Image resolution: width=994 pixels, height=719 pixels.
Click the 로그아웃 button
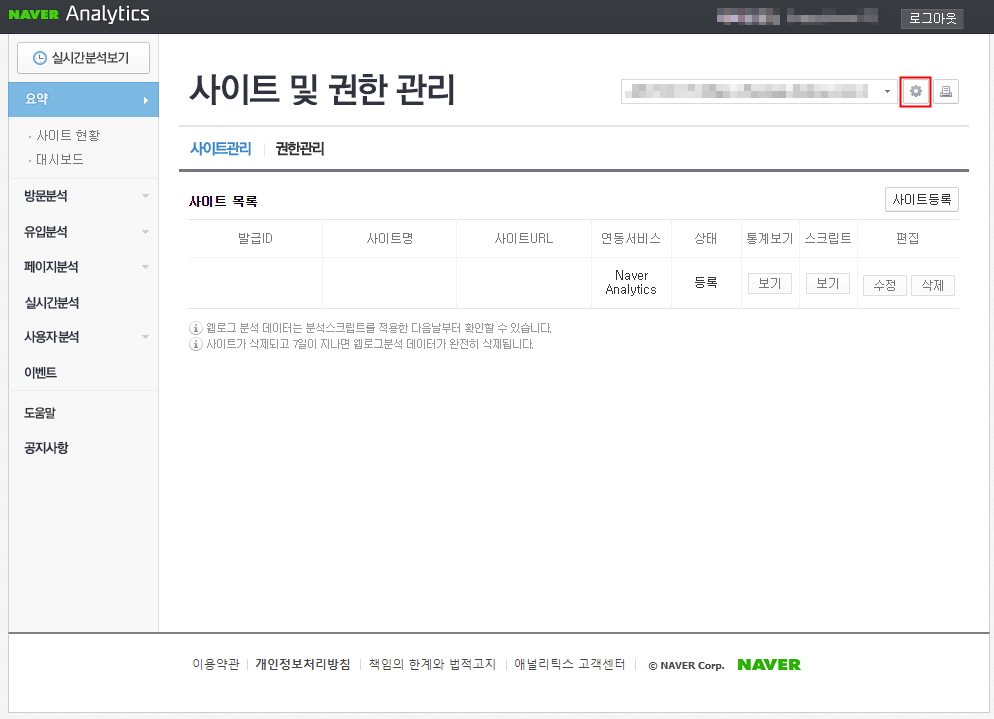(931, 18)
